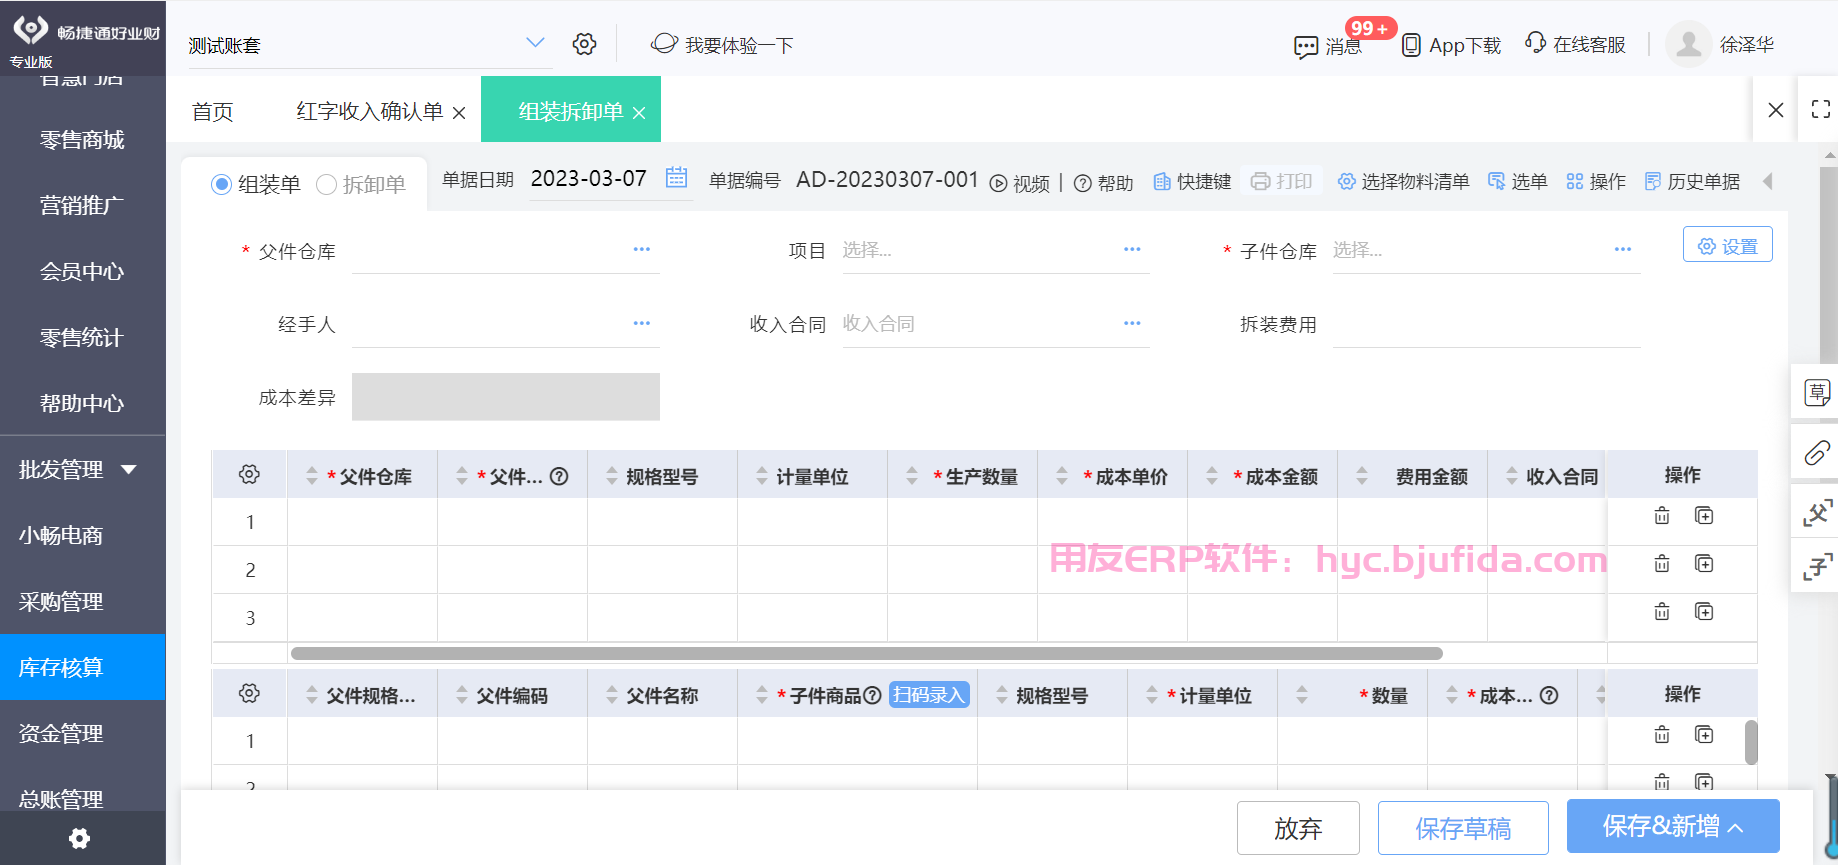This screenshot has width=1838, height=865.
Task: Click 放弃 discard button
Action: point(1298,828)
